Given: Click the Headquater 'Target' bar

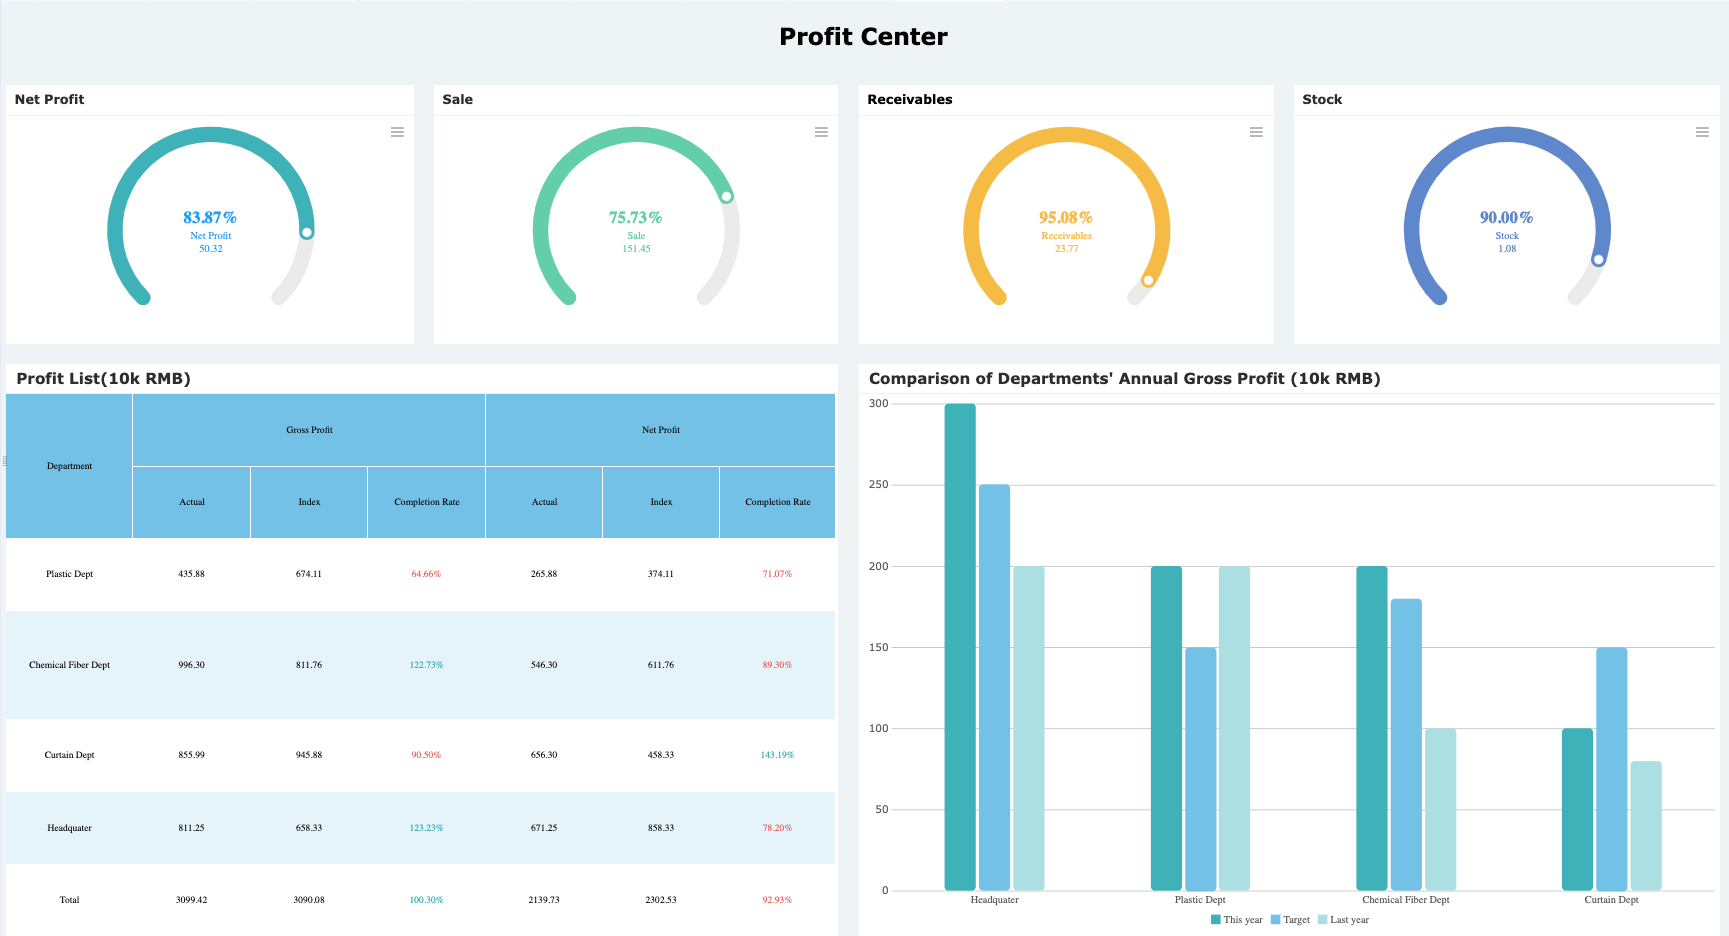Looking at the screenshot, I should click(x=994, y=688).
